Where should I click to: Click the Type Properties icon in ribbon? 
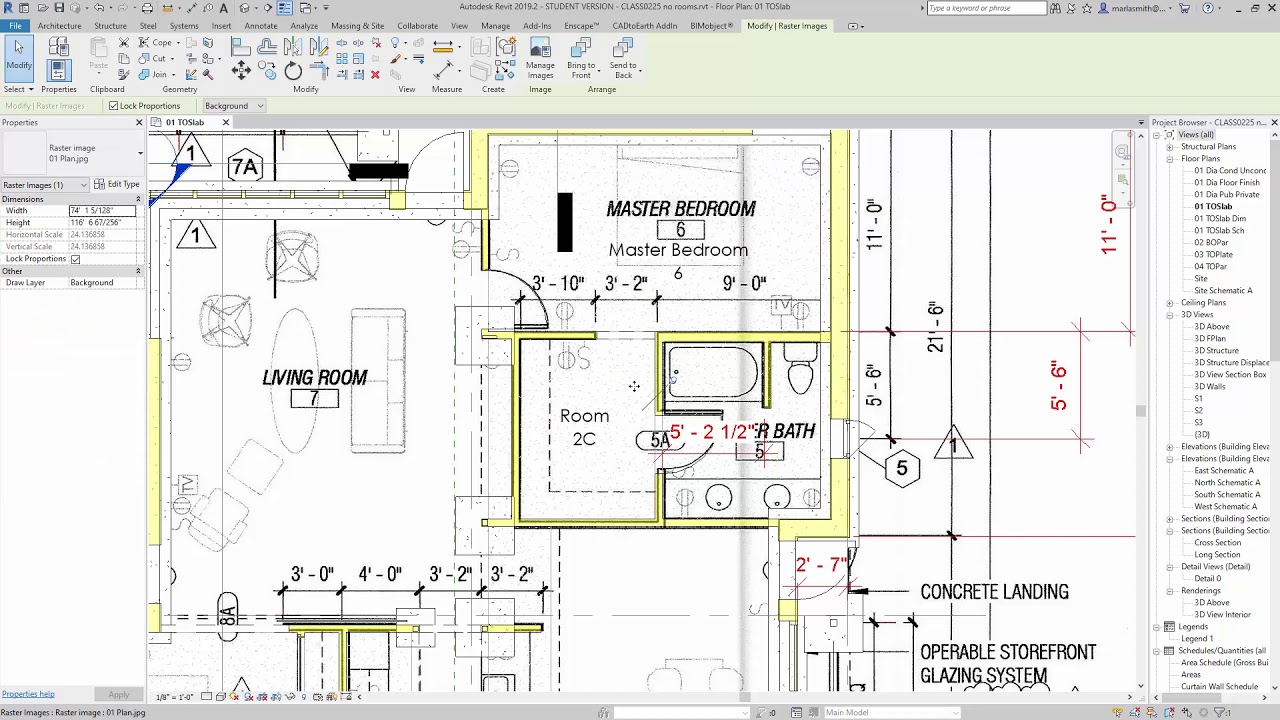tap(58, 46)
